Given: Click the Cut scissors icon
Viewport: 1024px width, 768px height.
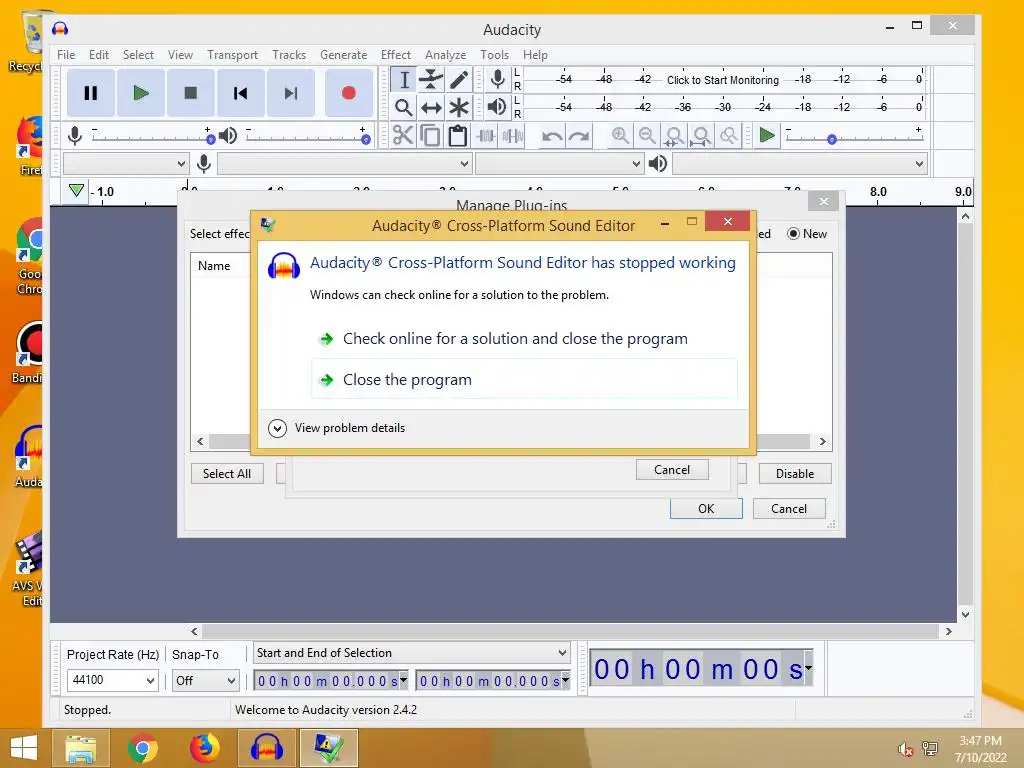Looking at the screenshot, I should 404,136.
